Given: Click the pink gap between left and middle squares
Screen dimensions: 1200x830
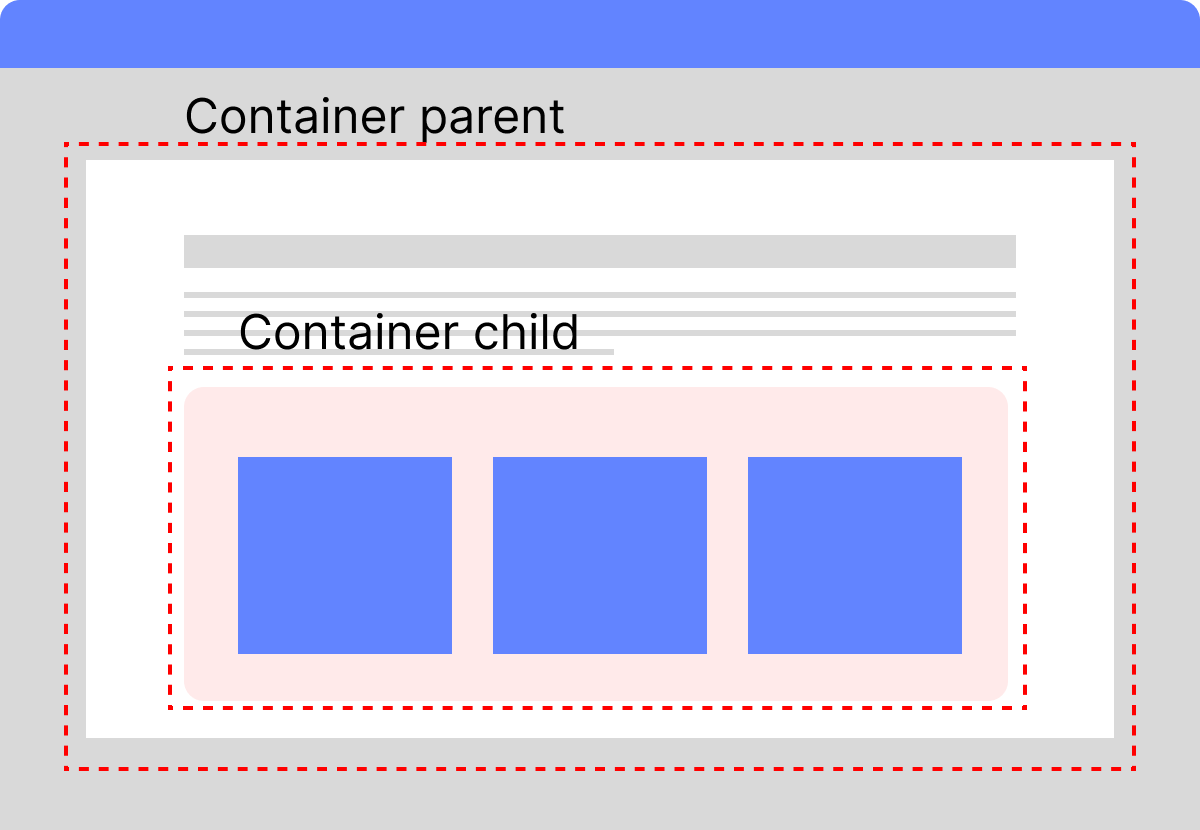Looking at the screenshot, I should point(472,555).
